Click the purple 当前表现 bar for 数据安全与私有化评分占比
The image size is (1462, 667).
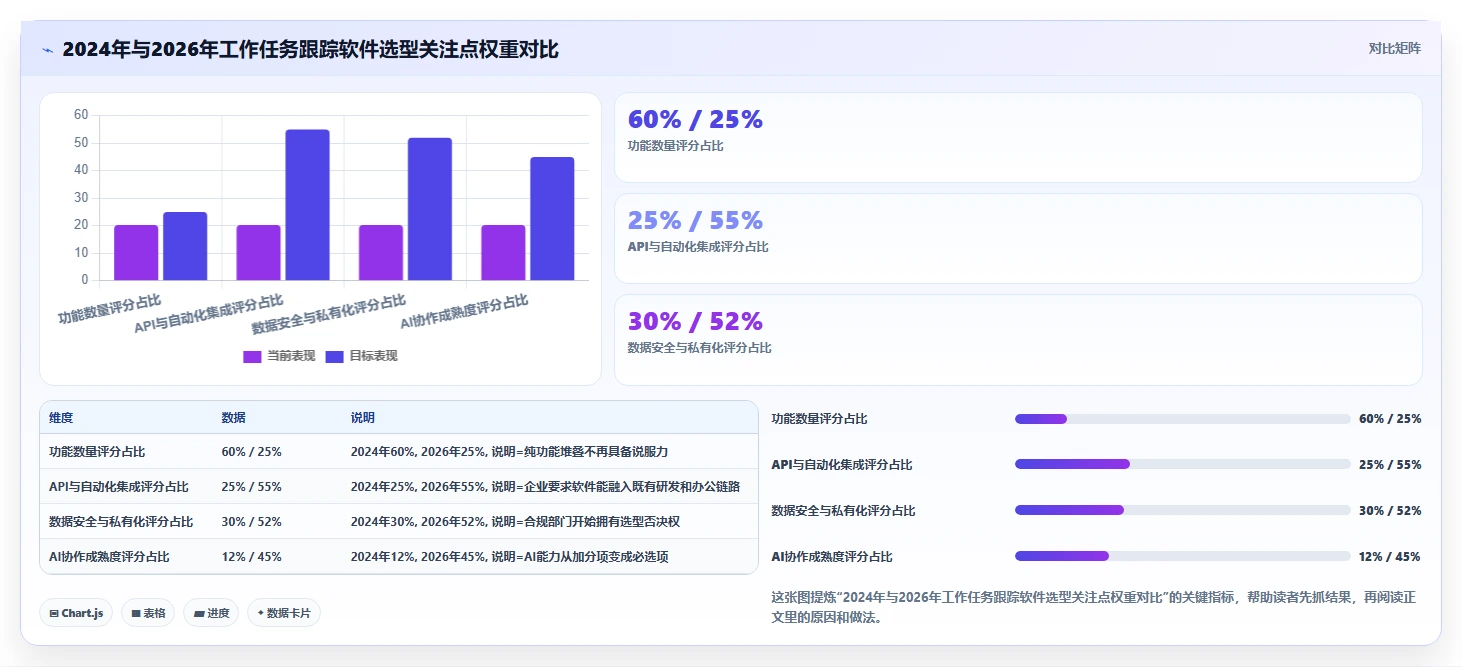click(x=381, y=253)
